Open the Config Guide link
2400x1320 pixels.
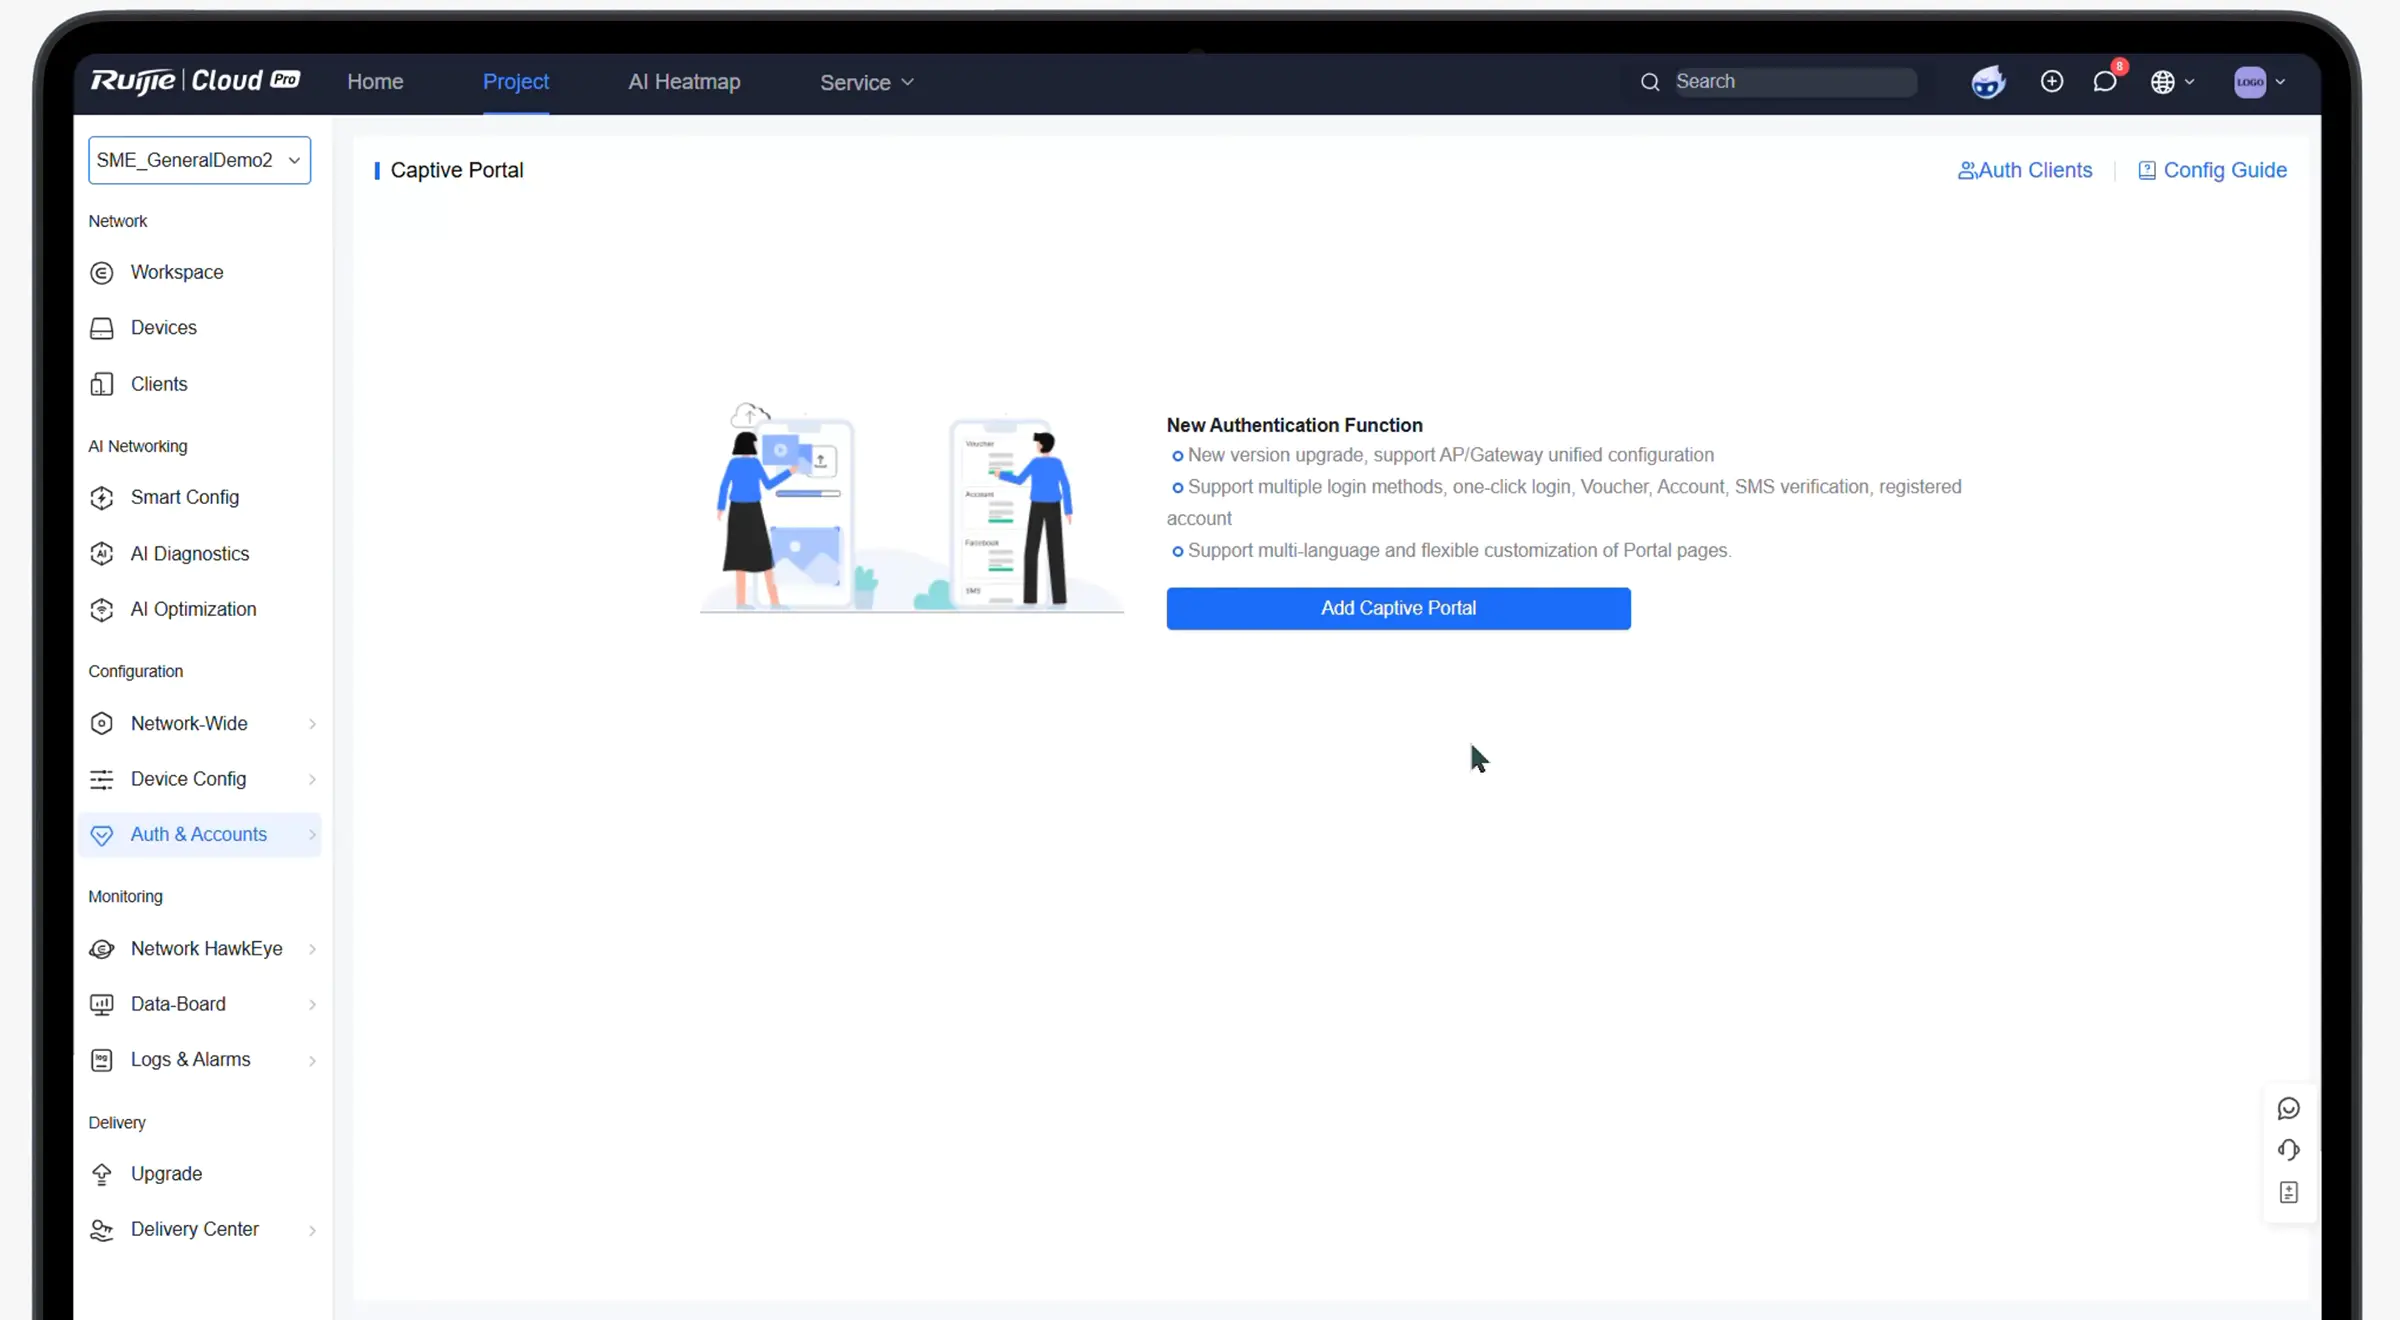pos(2212,170)
